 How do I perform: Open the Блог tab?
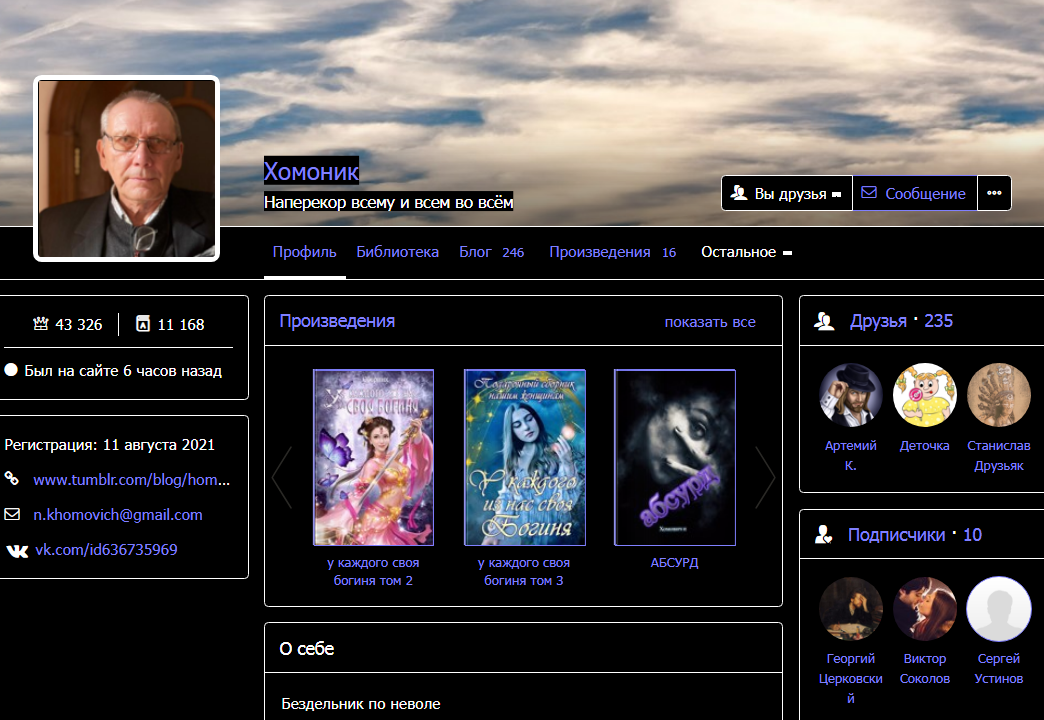coord(491,252)
